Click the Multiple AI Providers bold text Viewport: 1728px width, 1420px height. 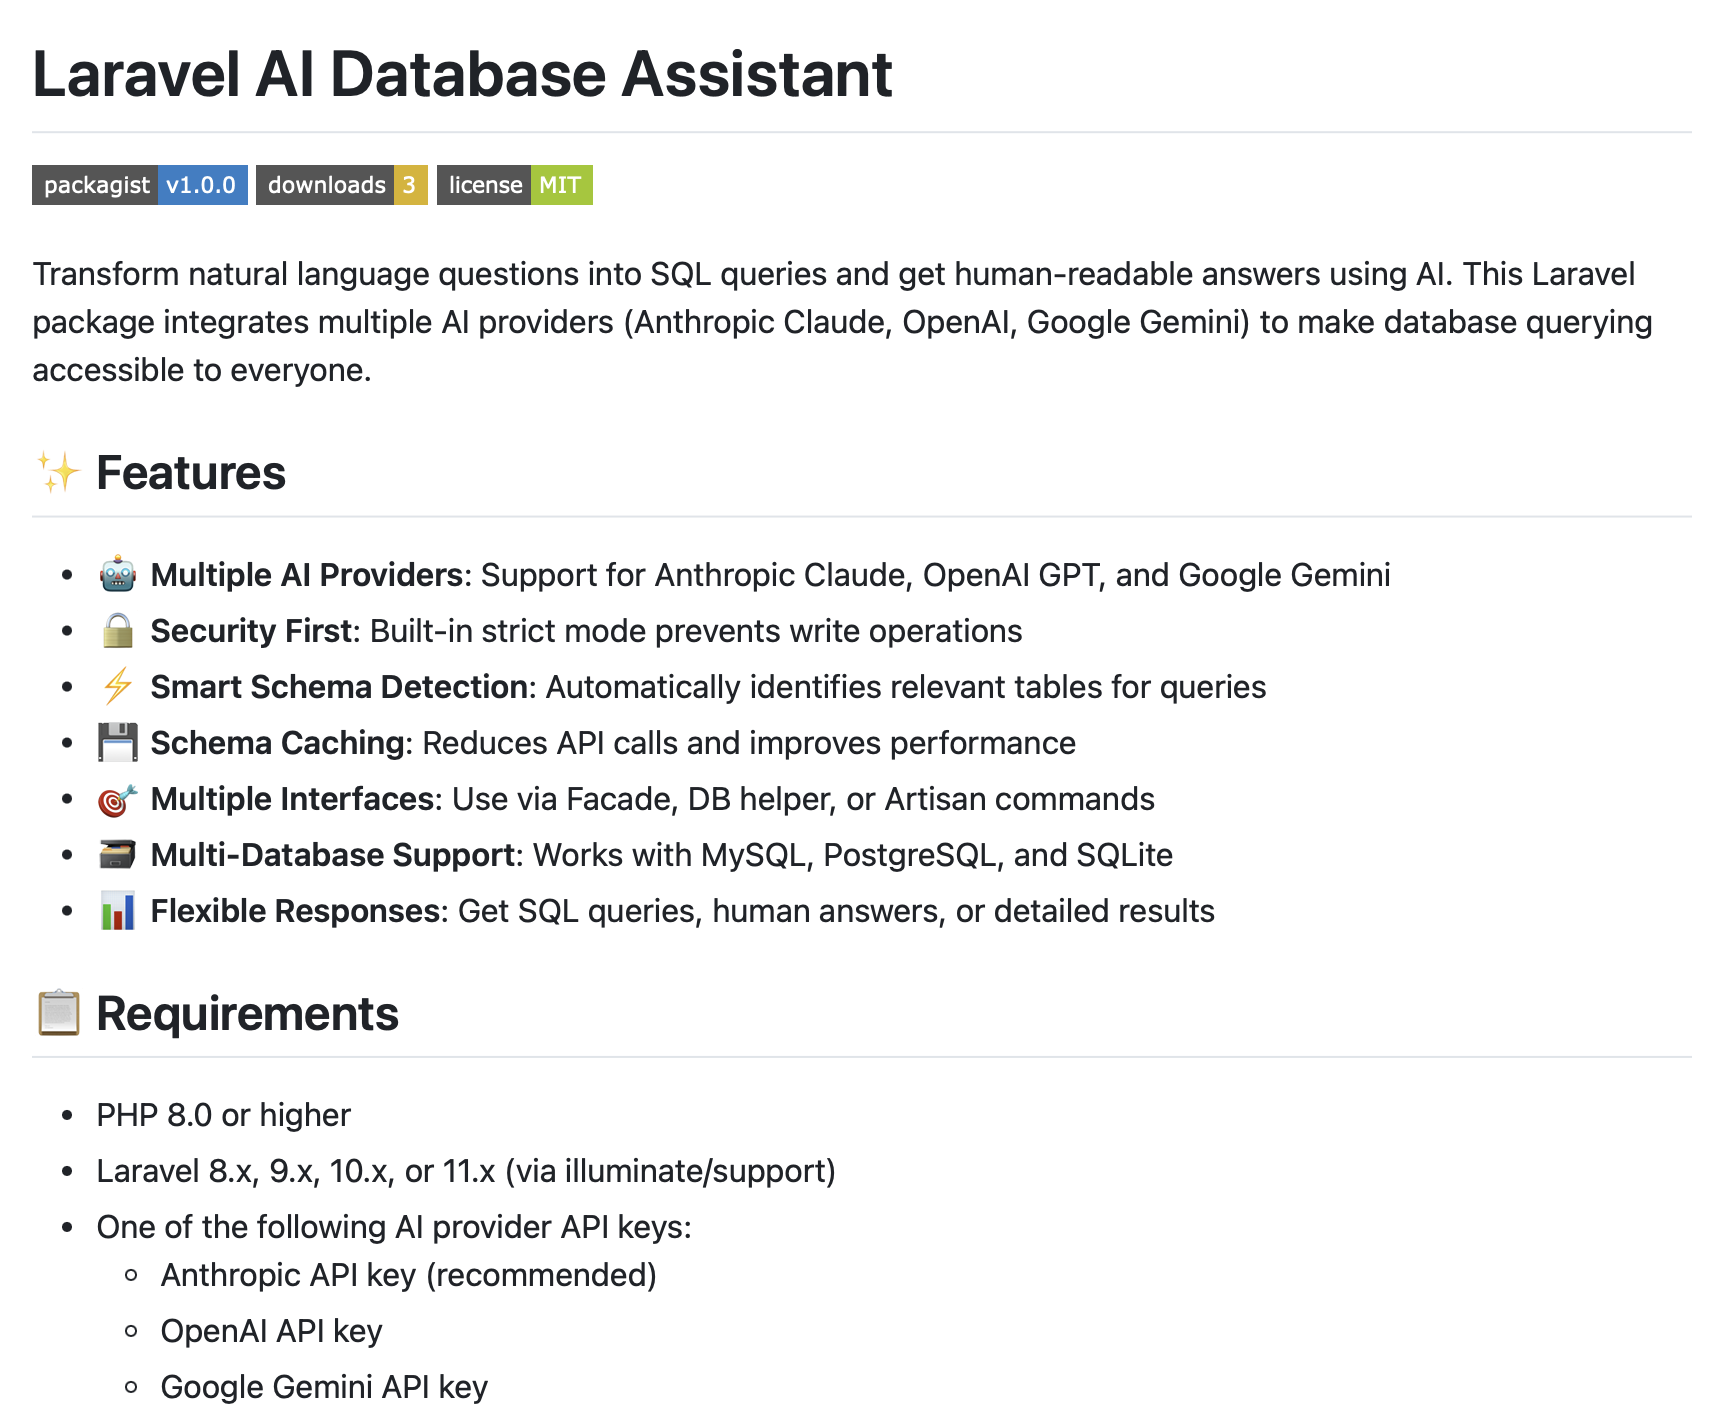click(306, 575)
